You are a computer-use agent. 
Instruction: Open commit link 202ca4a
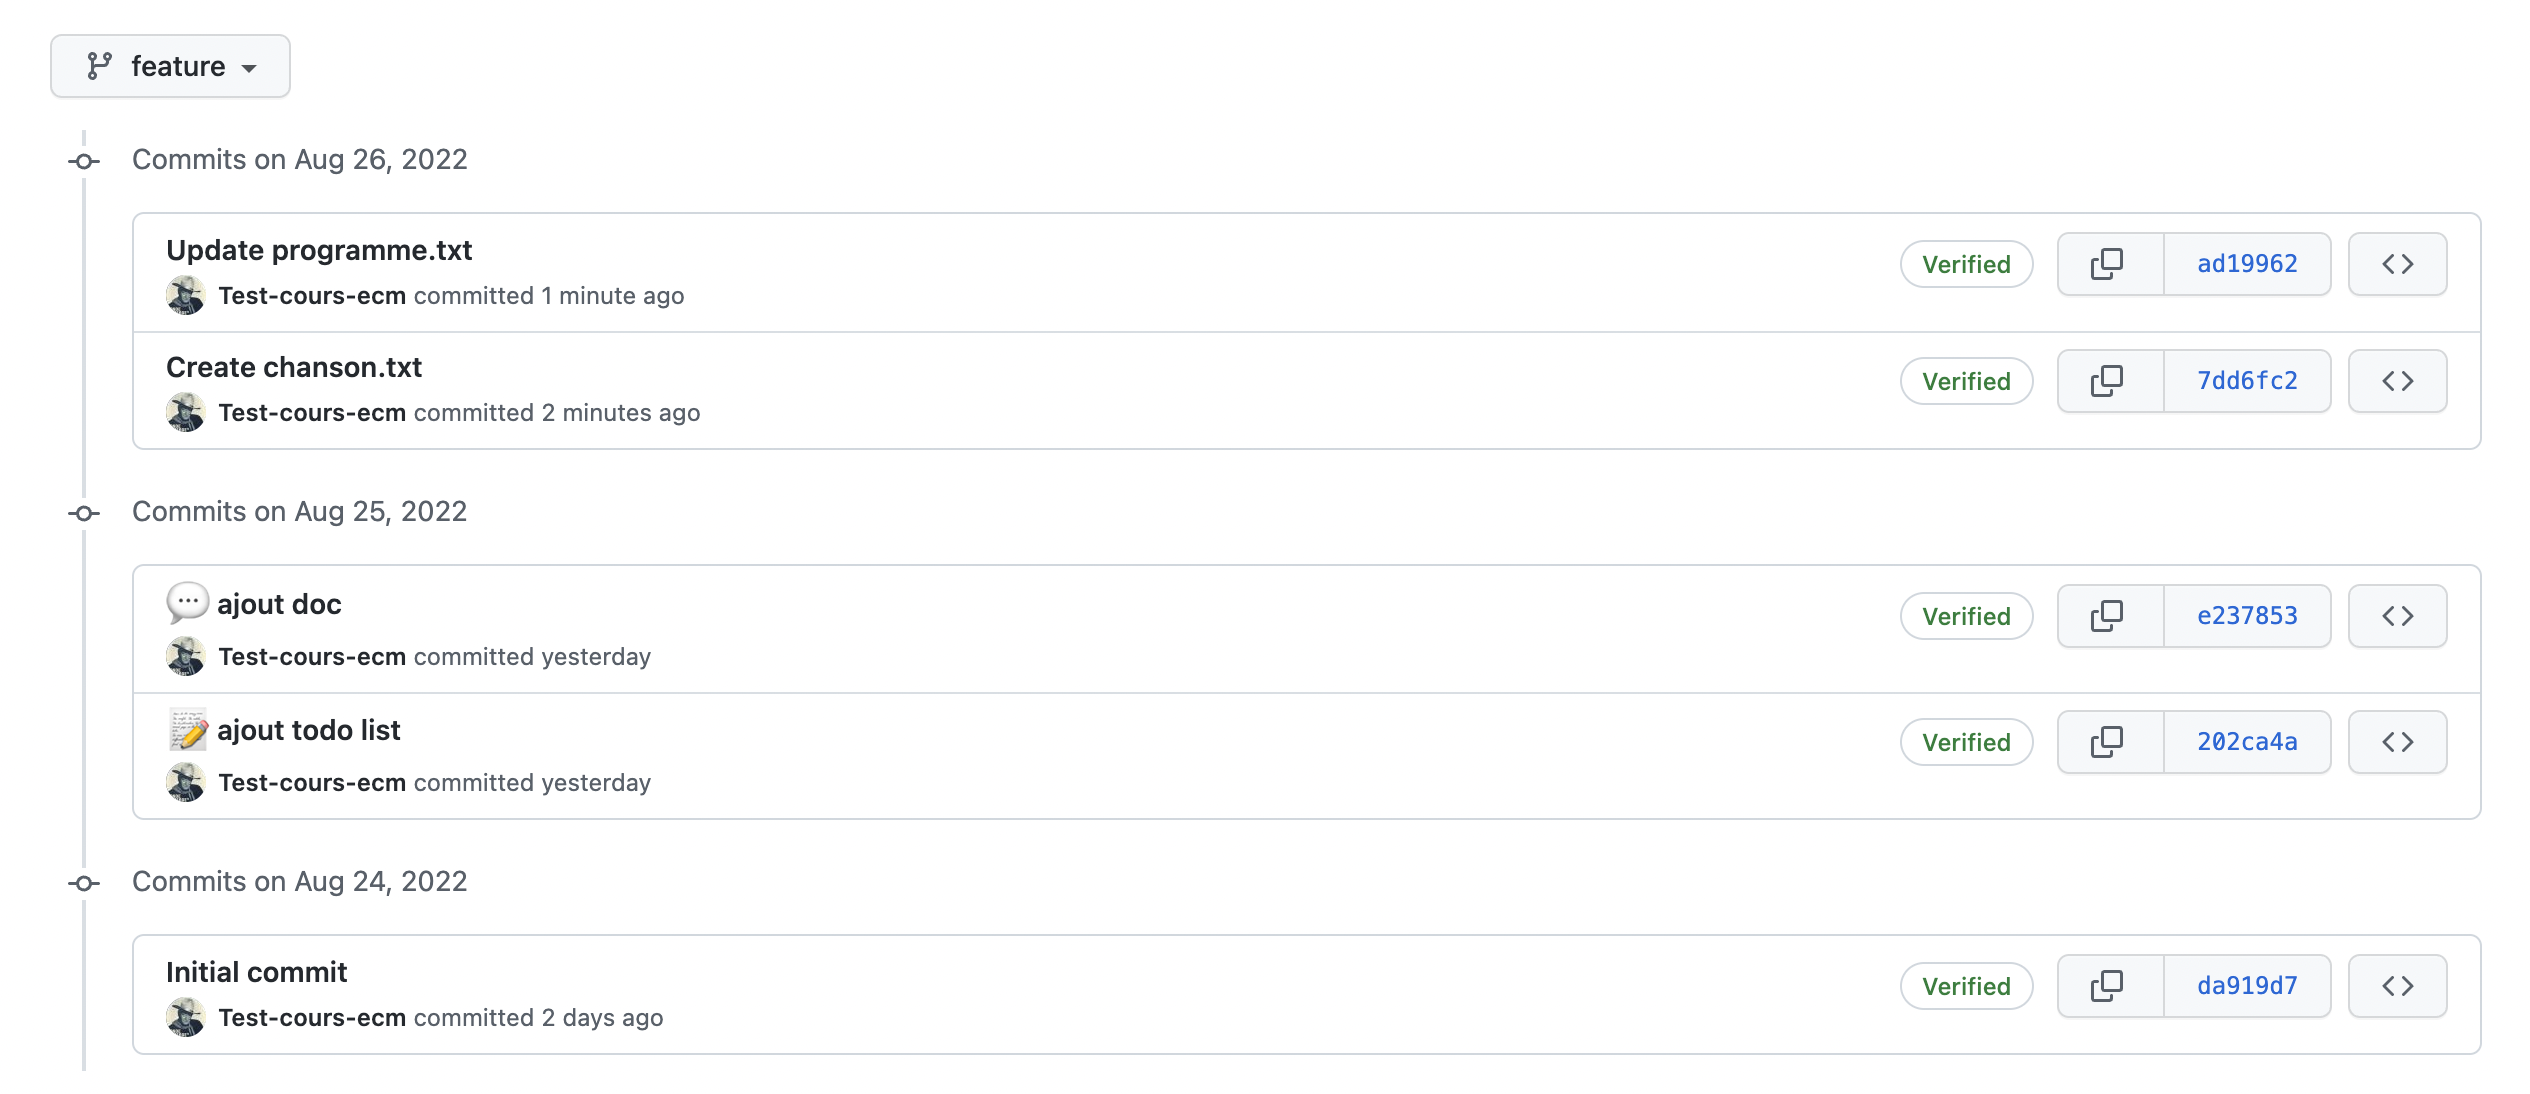2246,741
